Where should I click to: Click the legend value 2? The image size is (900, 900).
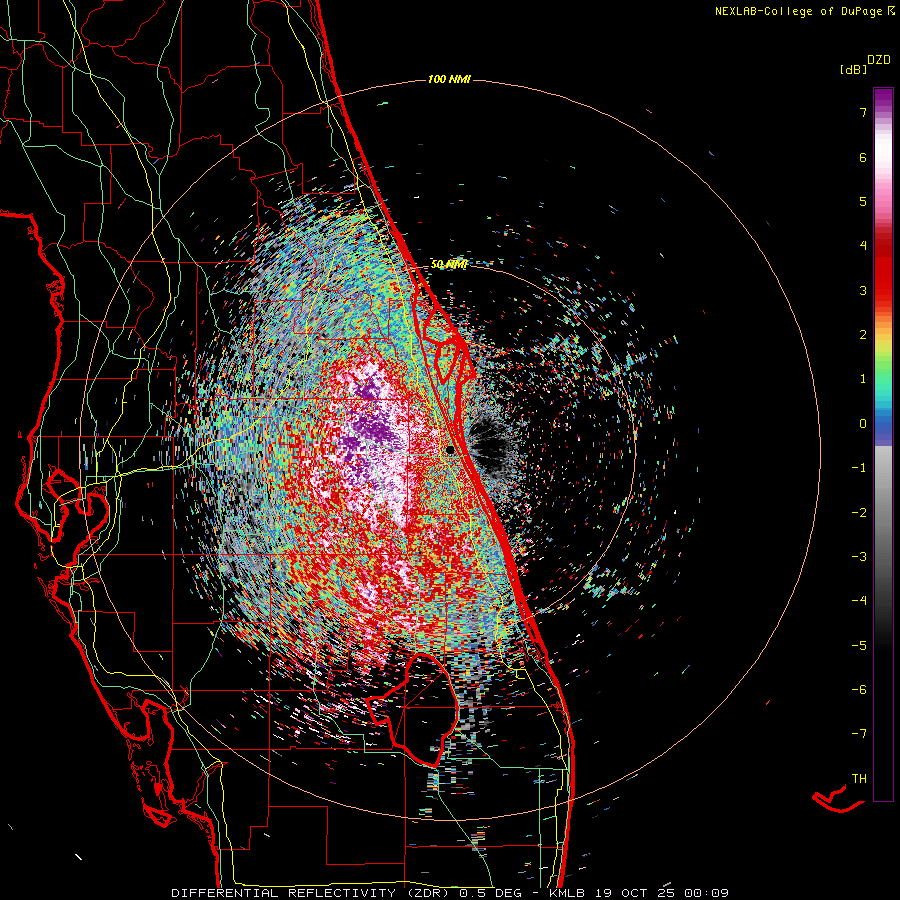click(x=863, y=335)
